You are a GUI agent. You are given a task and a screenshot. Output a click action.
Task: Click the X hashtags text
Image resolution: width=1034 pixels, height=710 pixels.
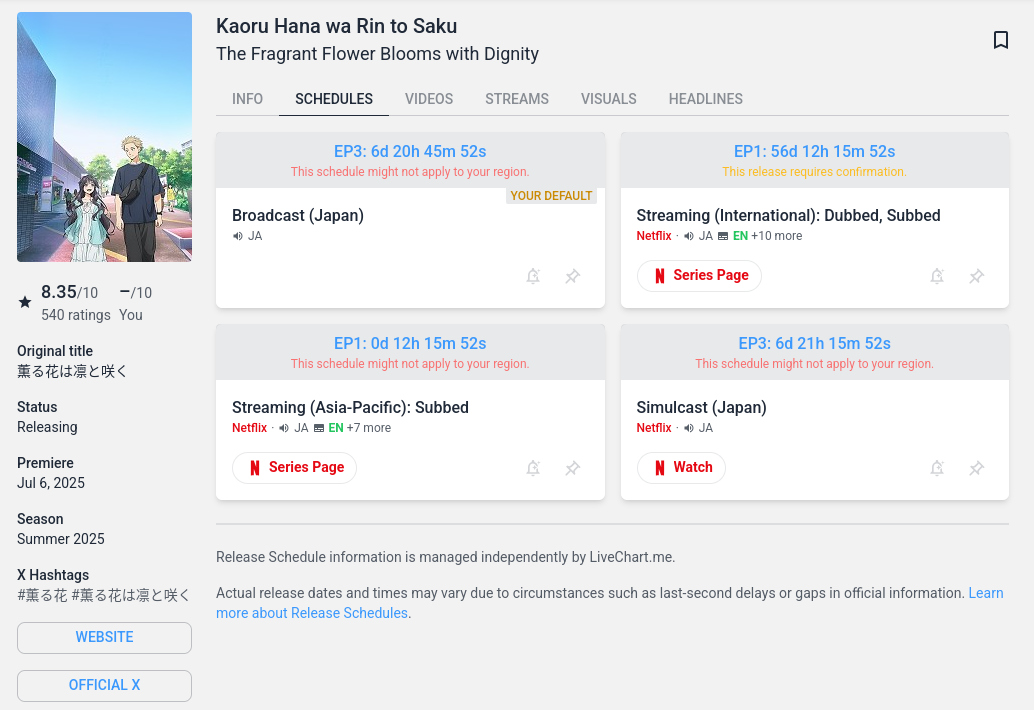click(103, 595)
